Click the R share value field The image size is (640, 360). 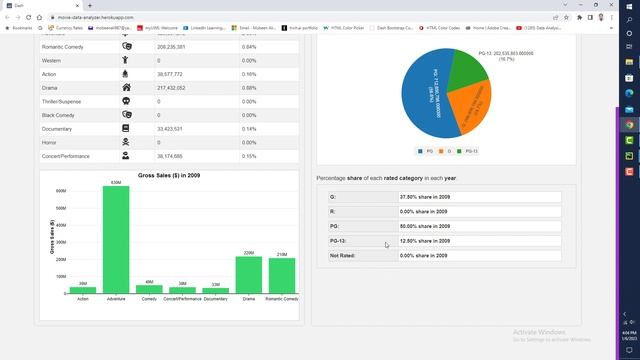click(x=480, y=211)
